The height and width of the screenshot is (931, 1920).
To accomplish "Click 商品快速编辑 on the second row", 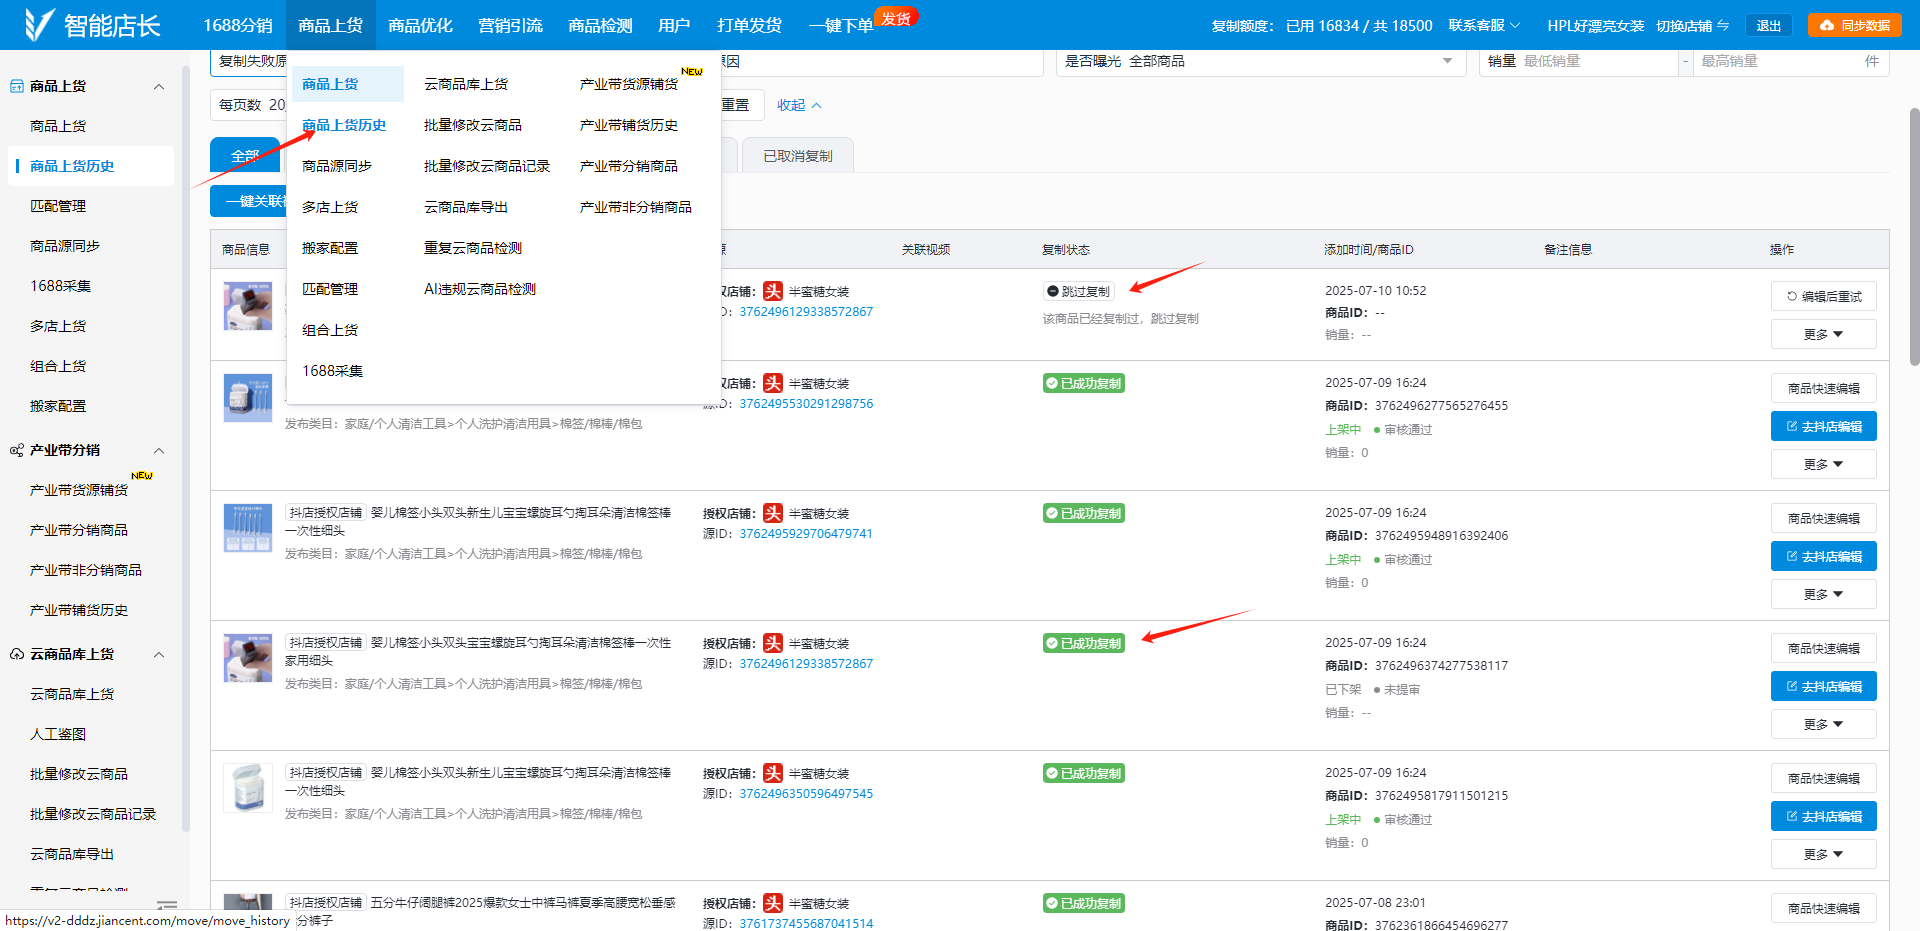I will tap(1823, 388).
